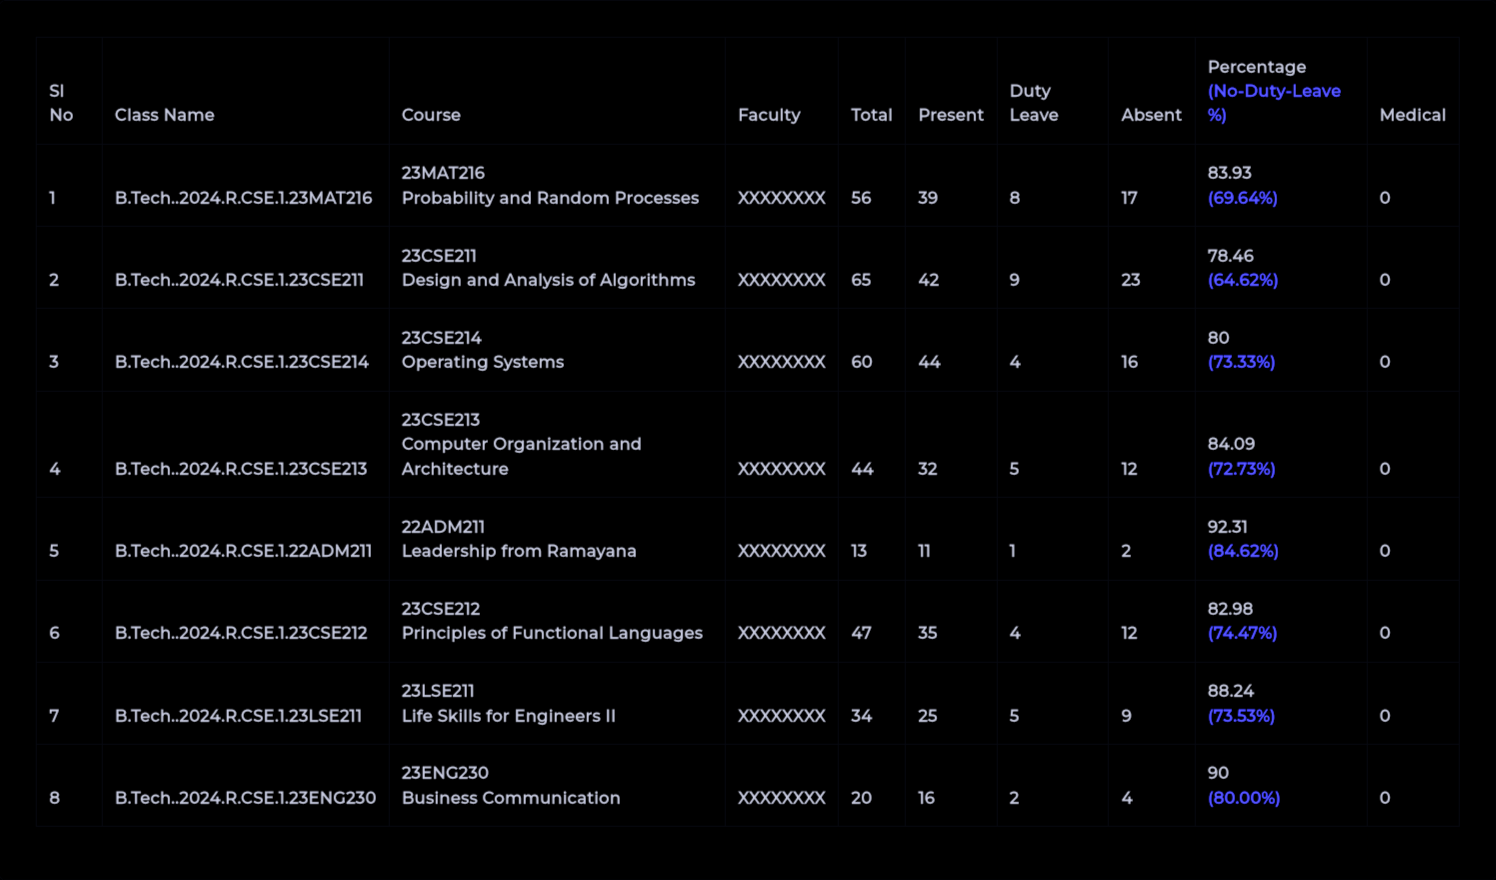Click the Class Name column header

click(164, 115)
